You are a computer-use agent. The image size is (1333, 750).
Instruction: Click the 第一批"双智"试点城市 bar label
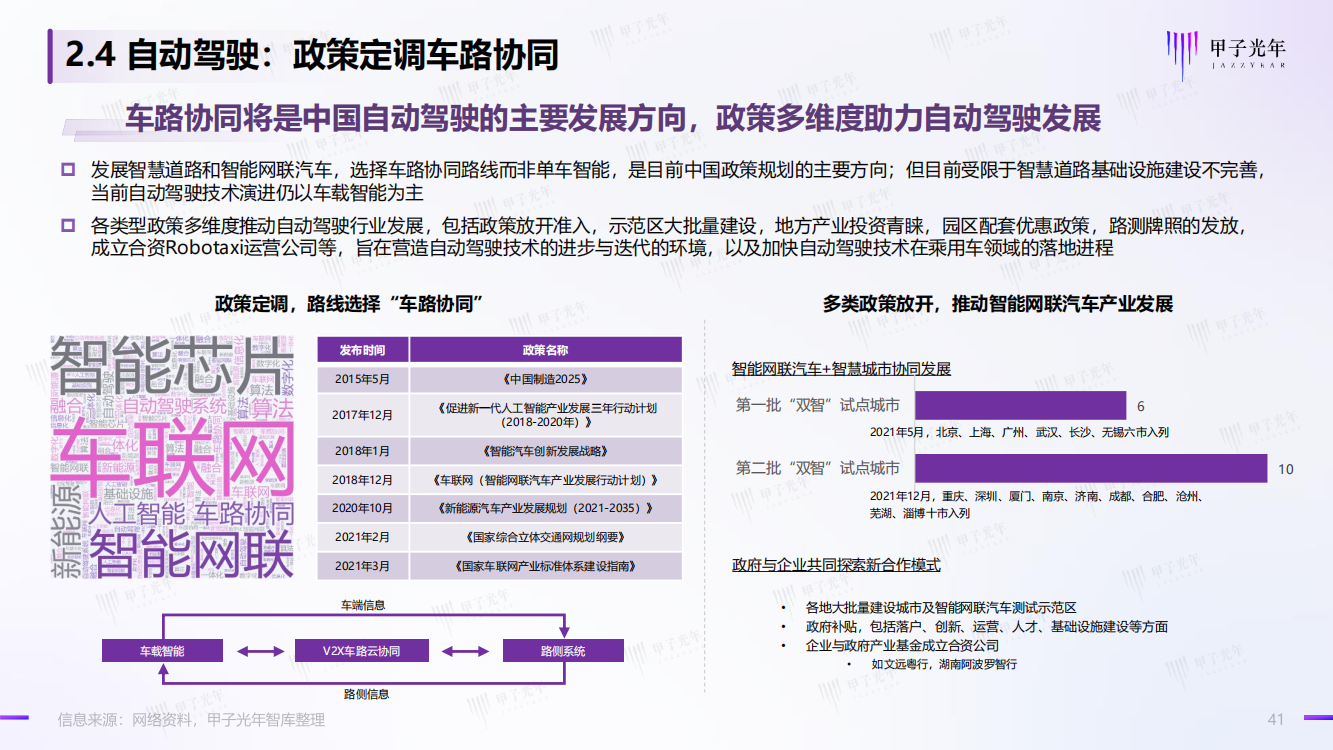(x=818, y=406)
